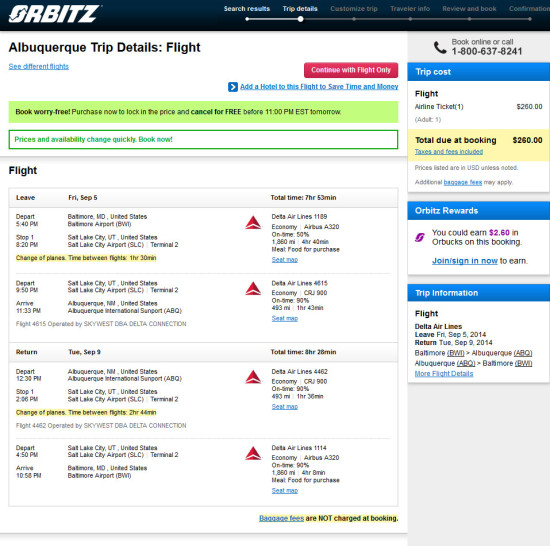Image resolution: width=550 pixels, height=546 pixels.
Task: Open Seat map for Delta flight 1189
Action: coord(284,260)
